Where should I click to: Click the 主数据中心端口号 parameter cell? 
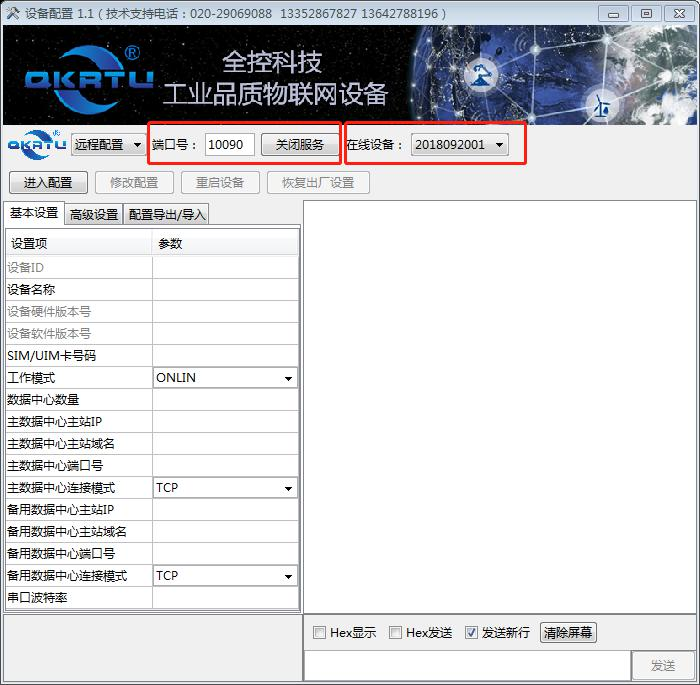225,466
